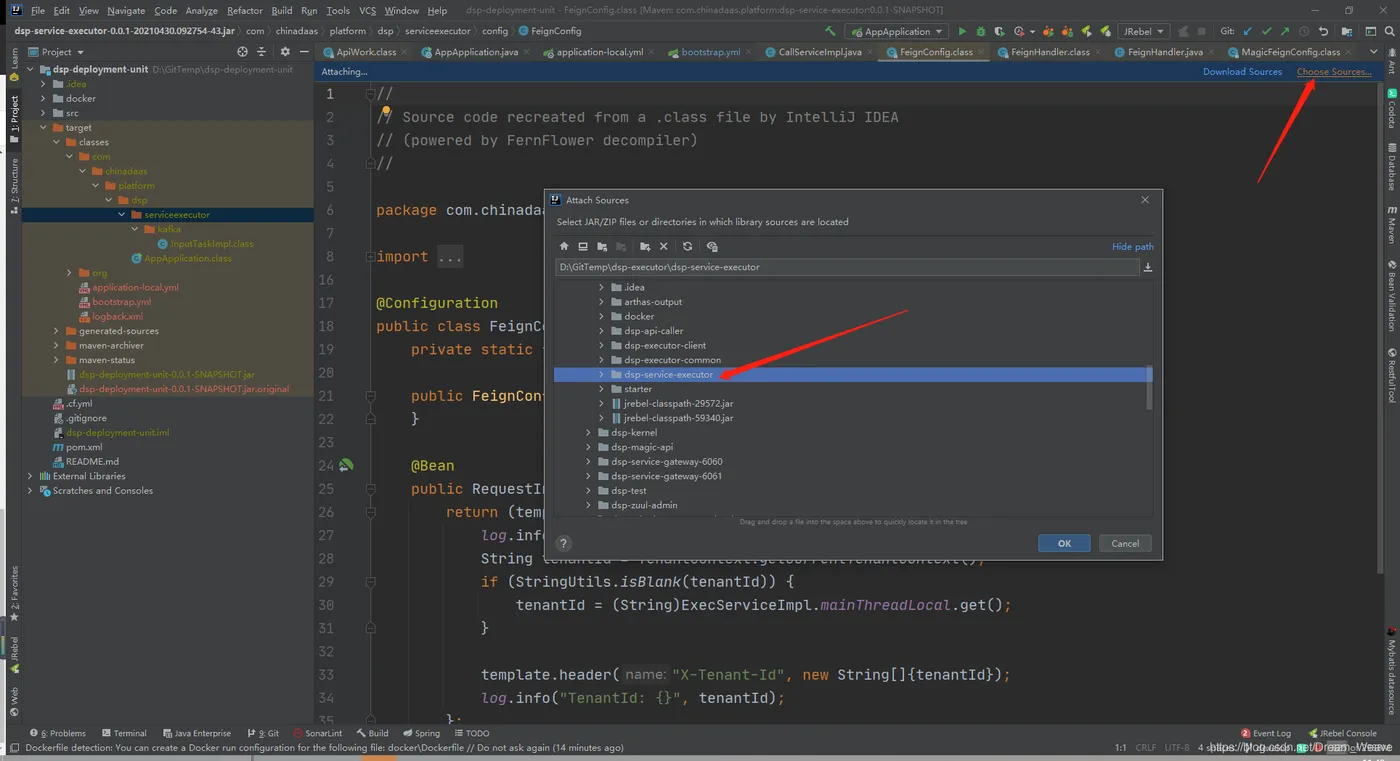Screen dimensions: 1400x761
Task: Click Refresh icon in Attach Sources toolbar
Action: point(687,246)
